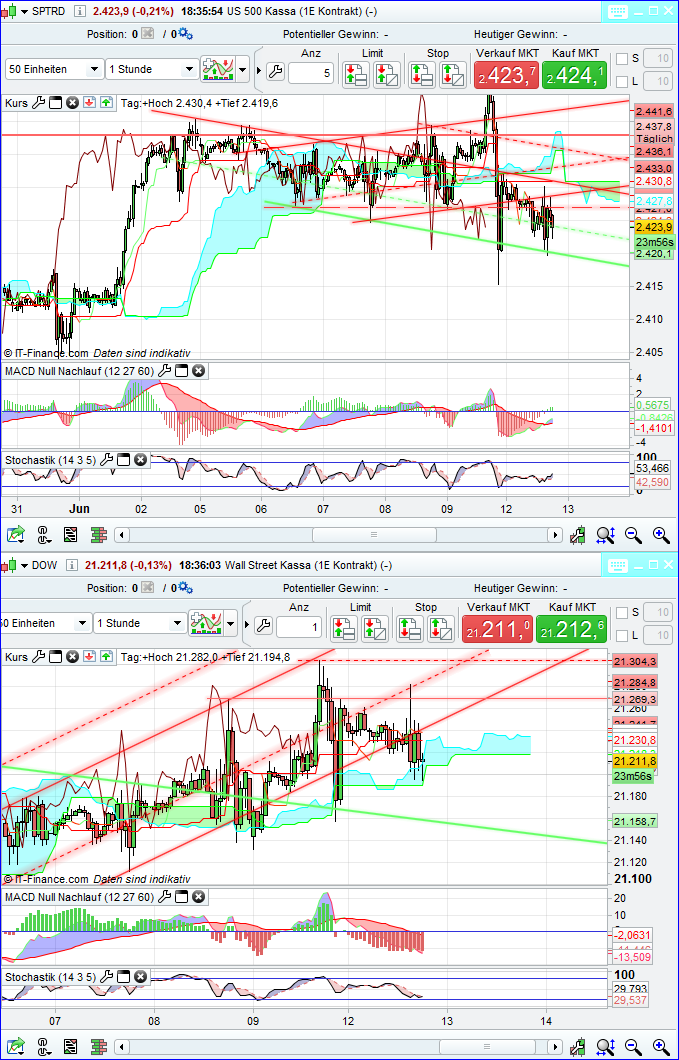Enable S checkbox in DOW window
Image resolution: width=679 pixels, height=1060 pixels.
pyautogui.click(x=622, y=613)
